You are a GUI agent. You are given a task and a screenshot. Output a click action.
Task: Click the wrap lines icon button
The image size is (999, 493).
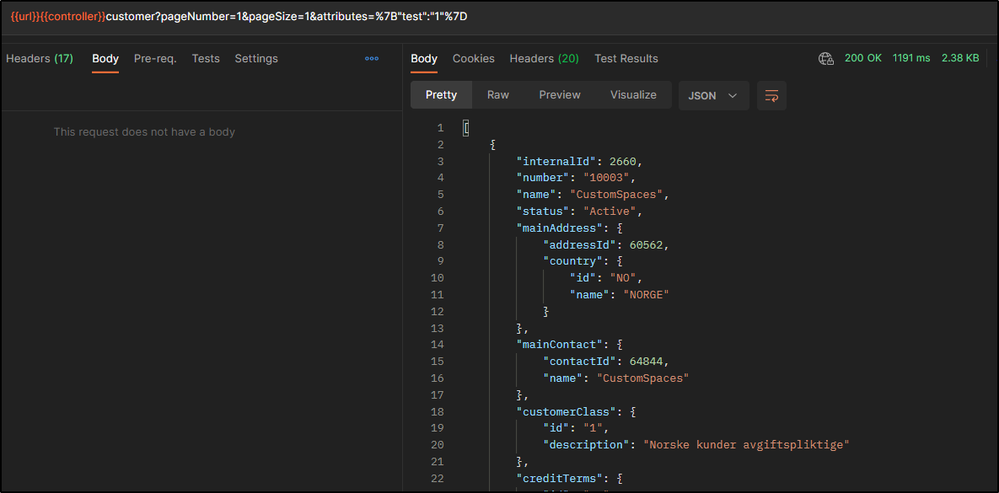coord(771,95)
